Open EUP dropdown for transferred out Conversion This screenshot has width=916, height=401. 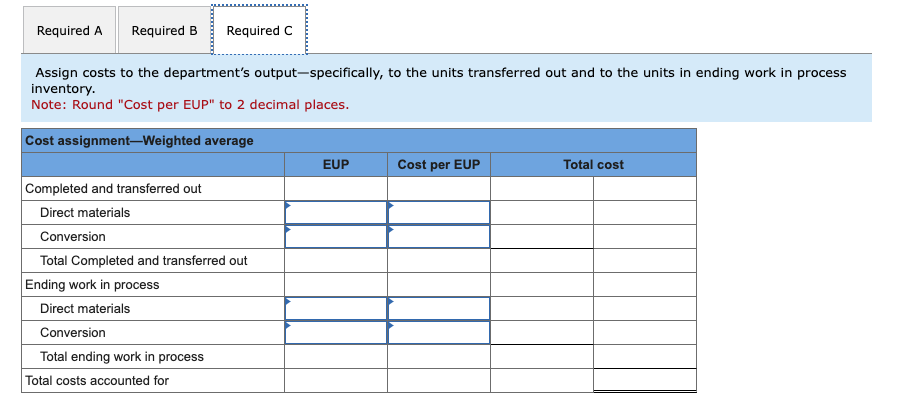tap(336, 237)
